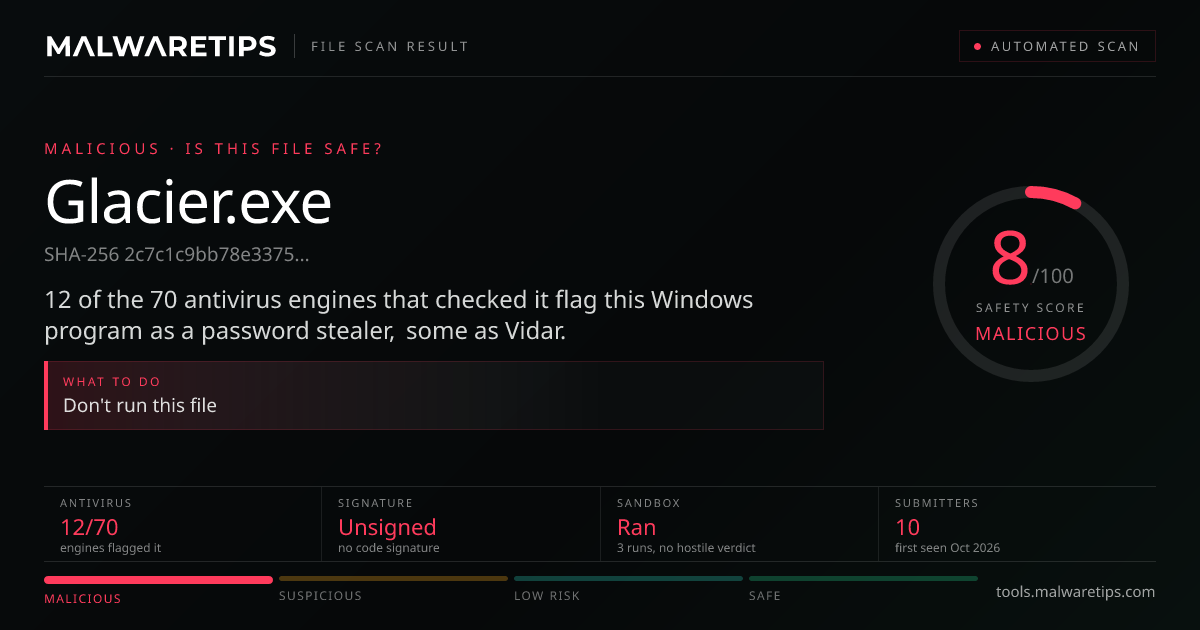This screenshot has width=1200, height=630.
Task: Click the Signature column label
Action: pyautogui.click(x=376, y=503)
